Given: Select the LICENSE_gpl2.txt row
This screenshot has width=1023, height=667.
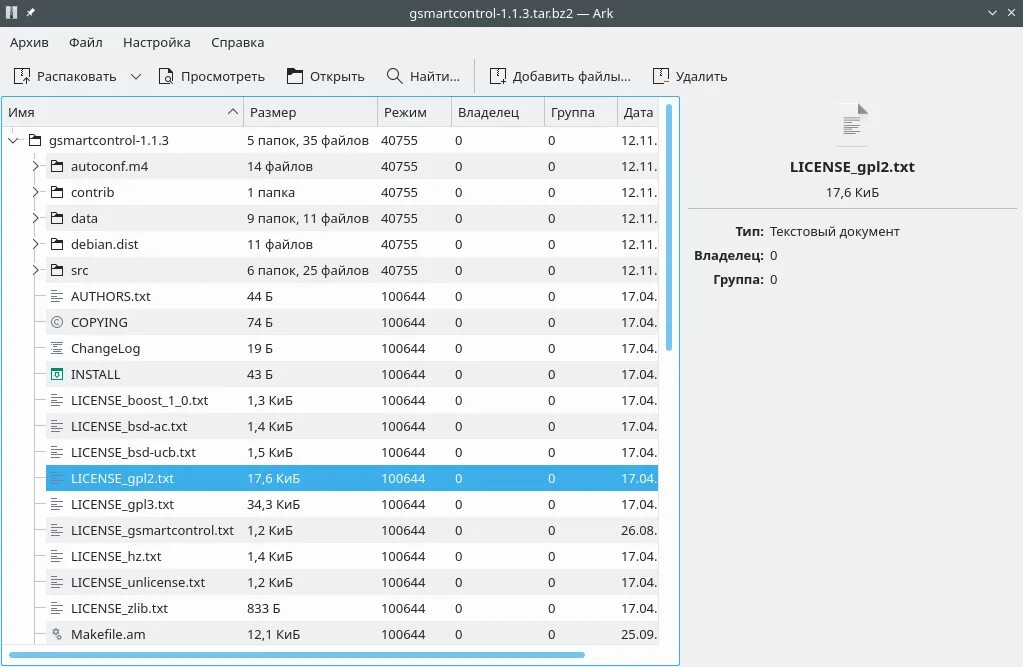Looking at the screenshot, I should [x=352, y=478].
